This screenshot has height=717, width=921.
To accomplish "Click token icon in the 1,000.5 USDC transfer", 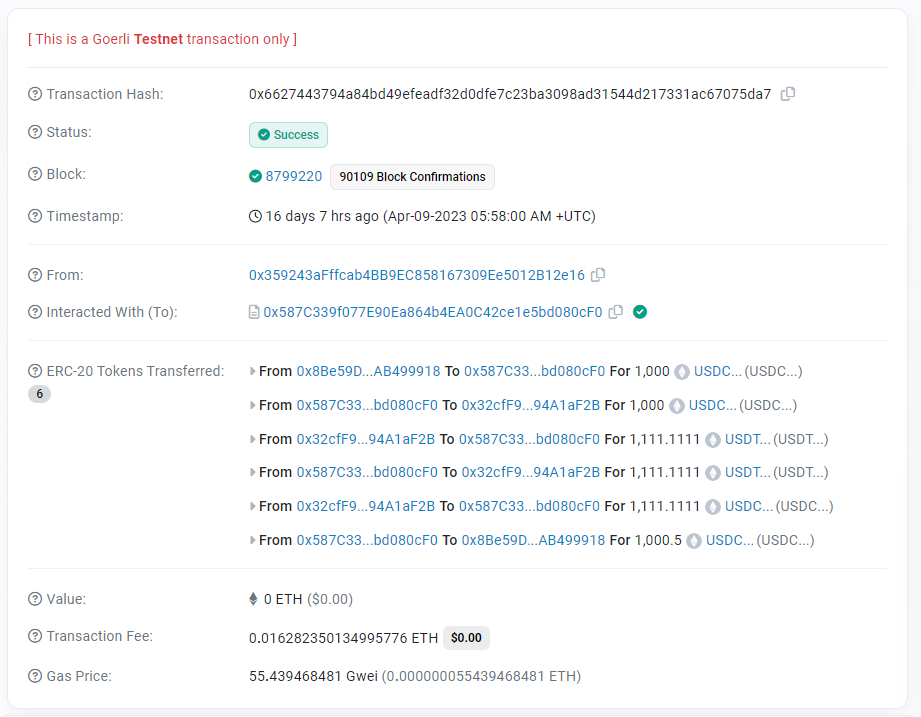I will [x=694, y=541].
